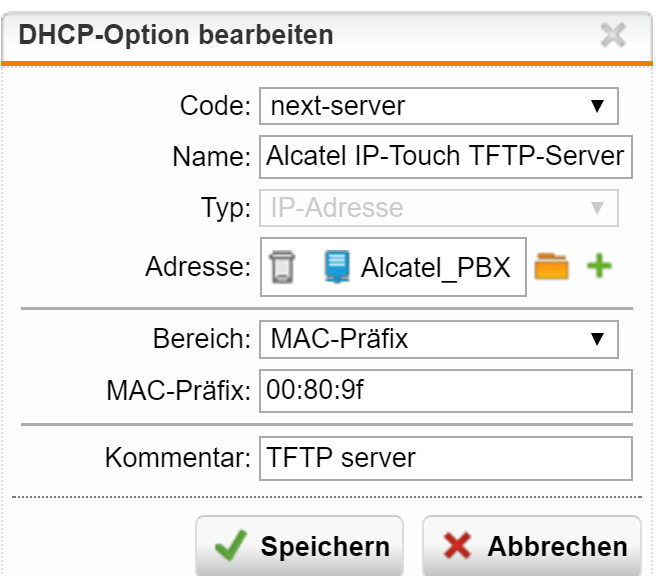Add a new address with the green plus
The image size is (659, 576).
pos(599,266)
